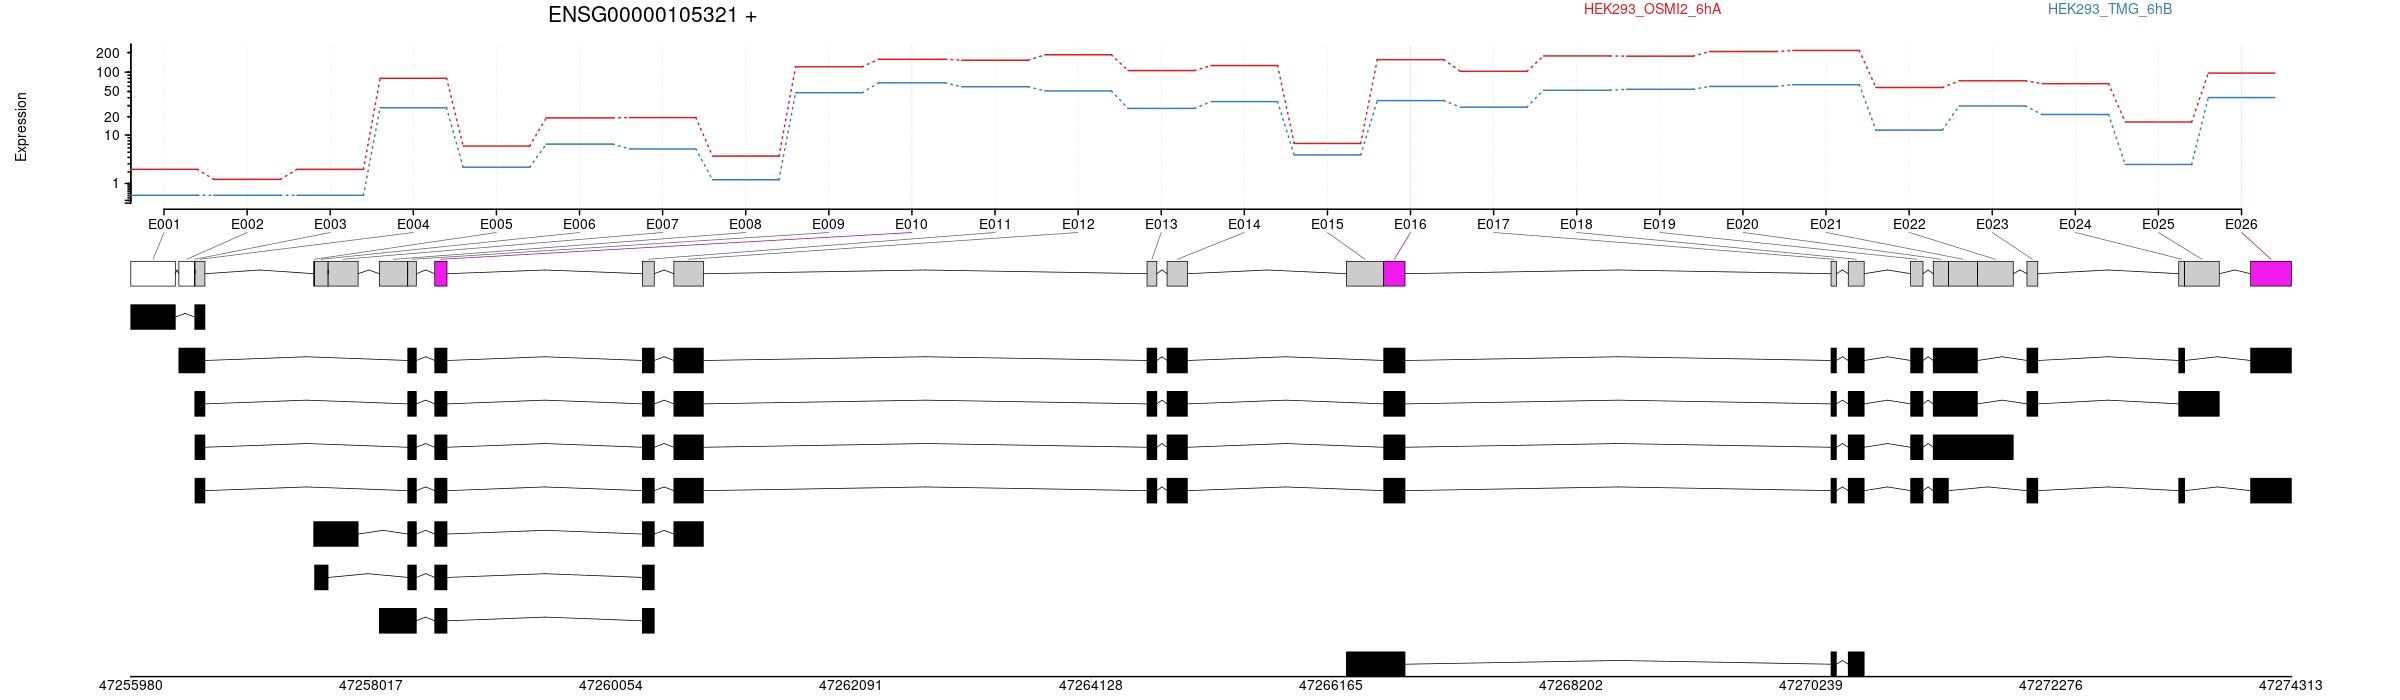
Task: Click the large black exon in first transcript row
Action: click(x=153, y=317)
